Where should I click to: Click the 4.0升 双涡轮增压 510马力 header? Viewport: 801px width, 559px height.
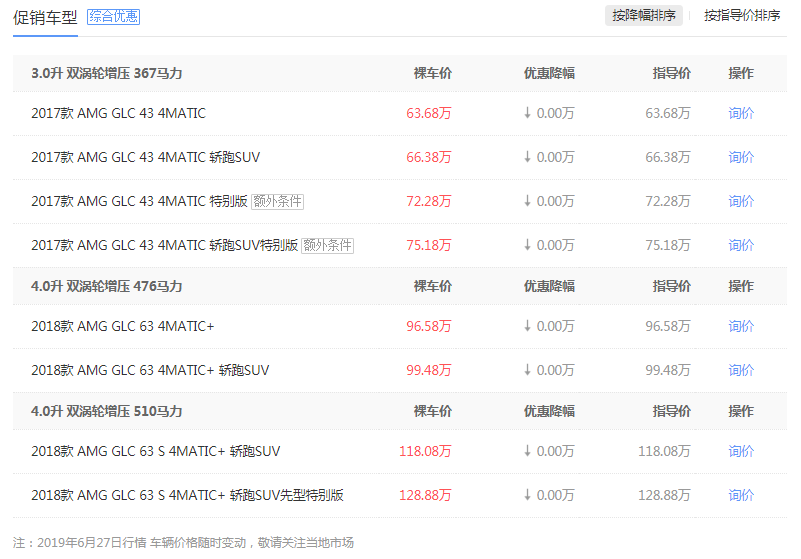point(107,411)
